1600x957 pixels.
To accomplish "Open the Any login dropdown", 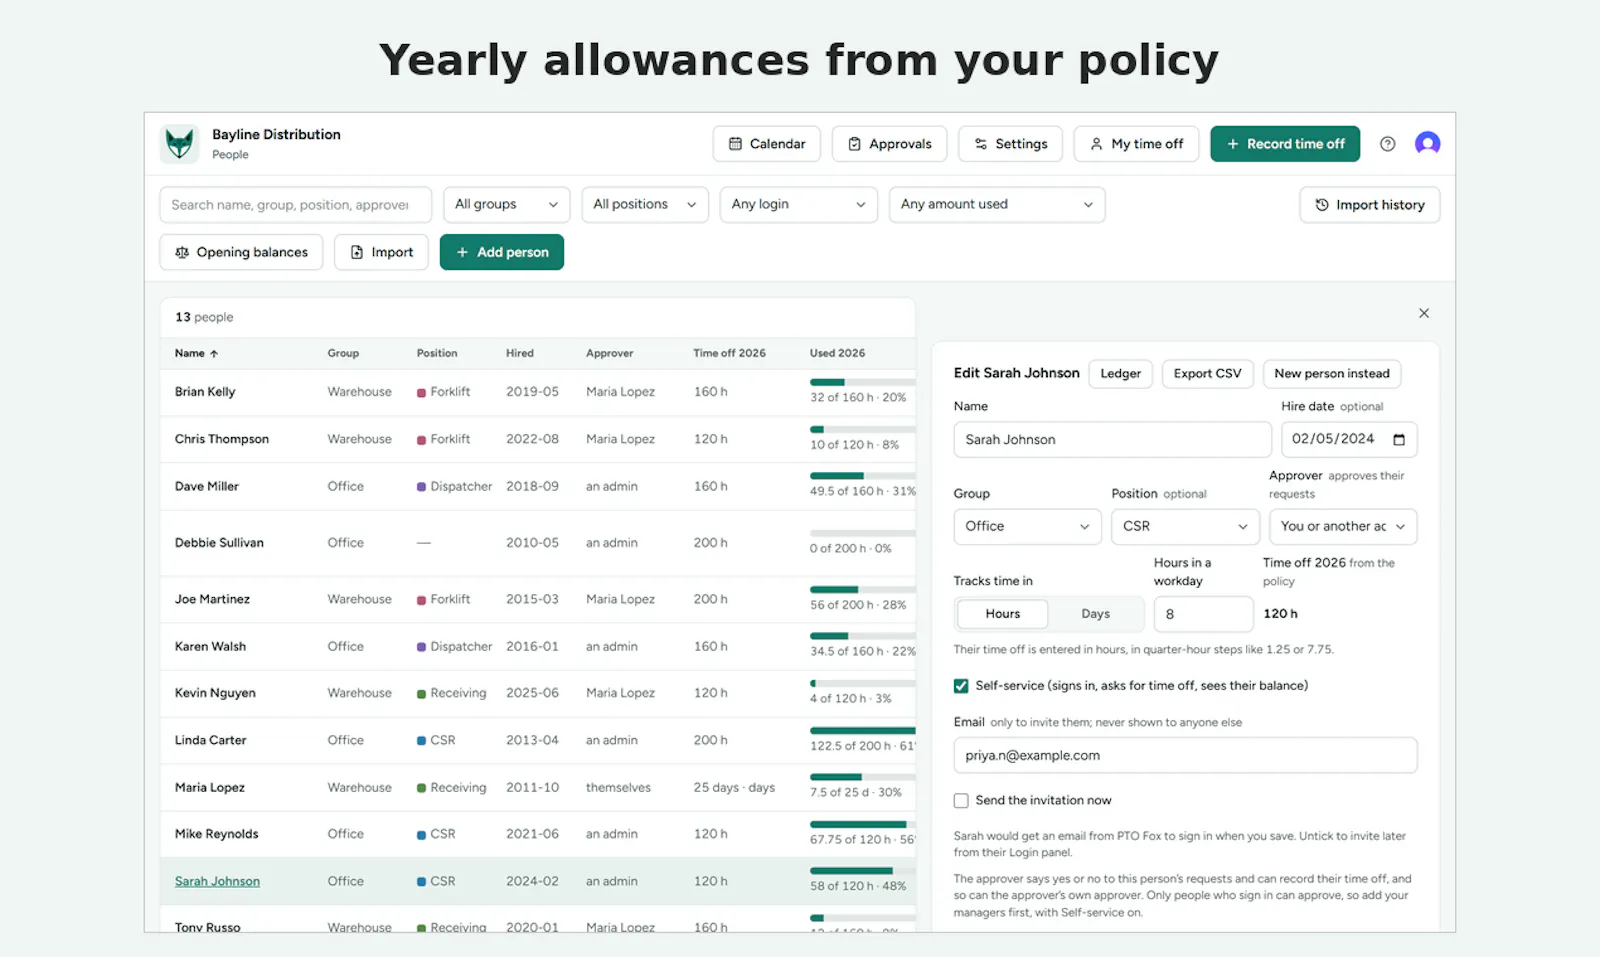I will coord(798,204).
